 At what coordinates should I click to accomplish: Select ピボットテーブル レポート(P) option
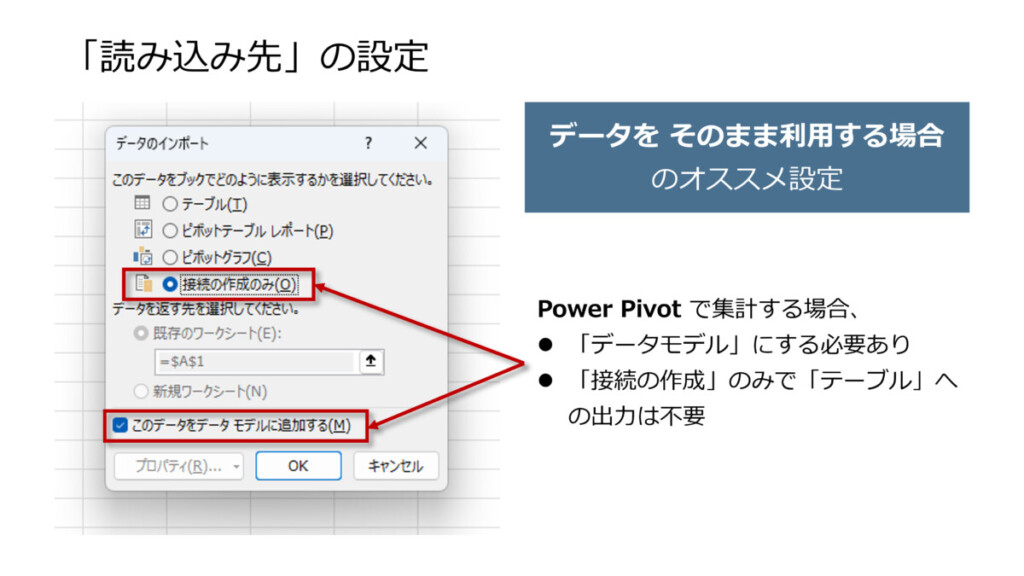pyautogui.click(x=170, y=231)
